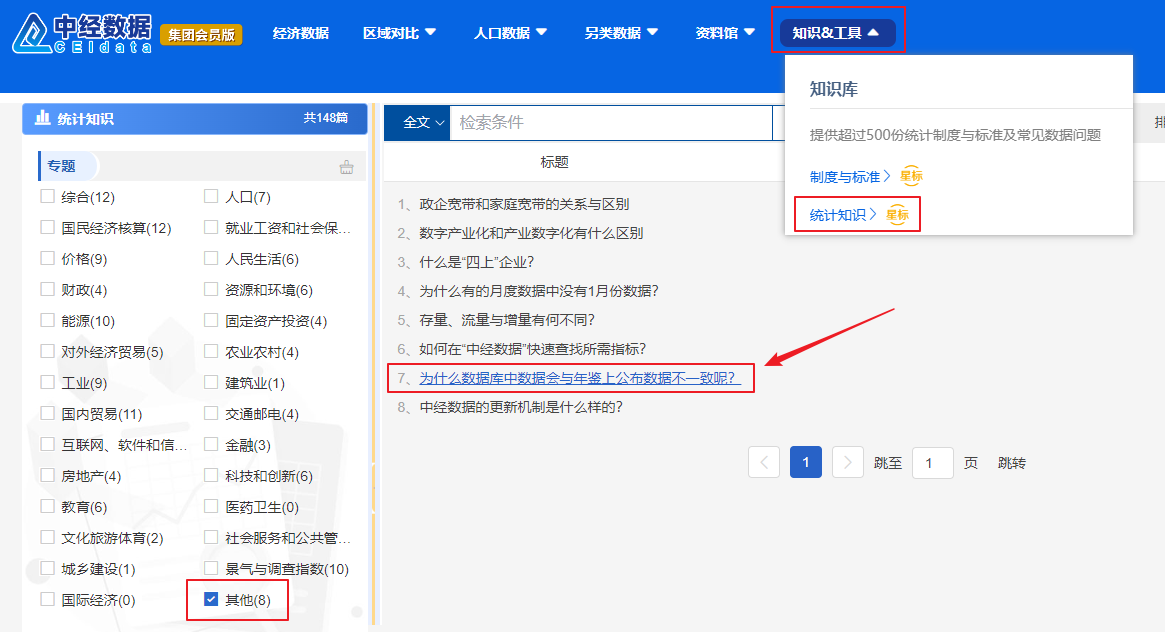Click the CEIdata logo icon
Viewport: 1165px width, 632px height.
(x=35, y=33)
